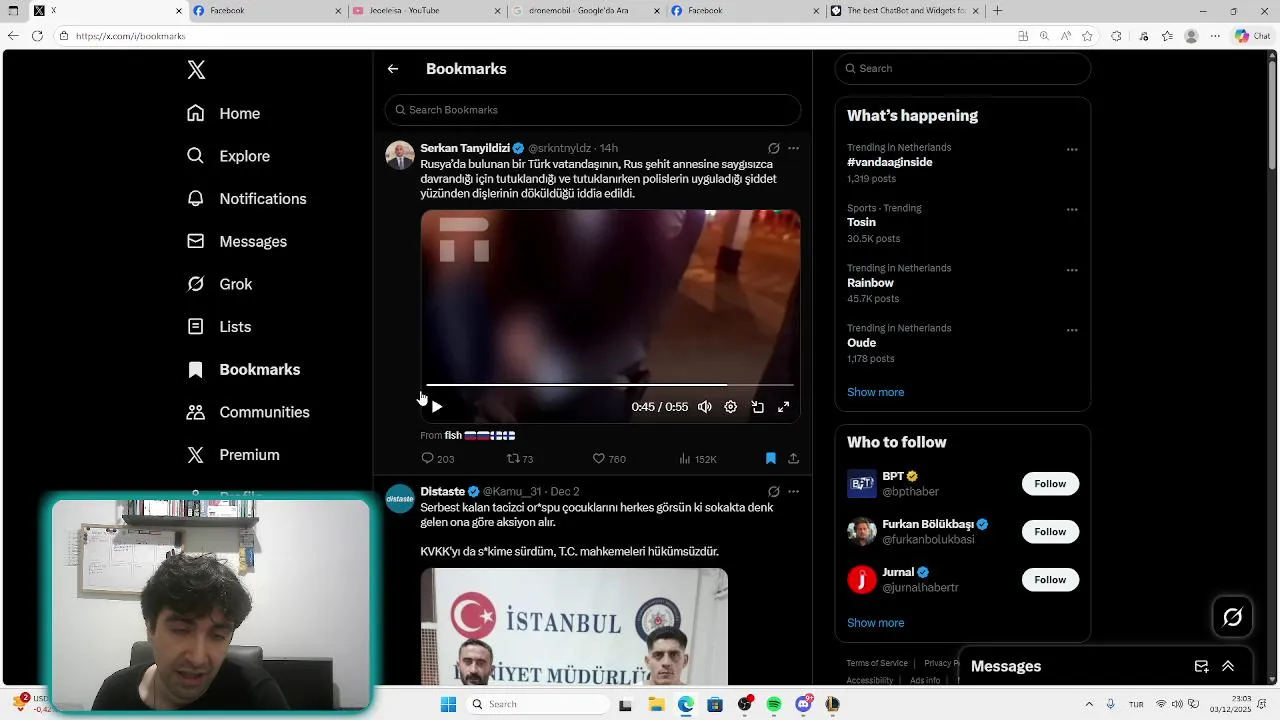Image resolution: width=1280 pixels, height=720 pixels.
Task: Open more options for Oude trend
Action: 1072,330
